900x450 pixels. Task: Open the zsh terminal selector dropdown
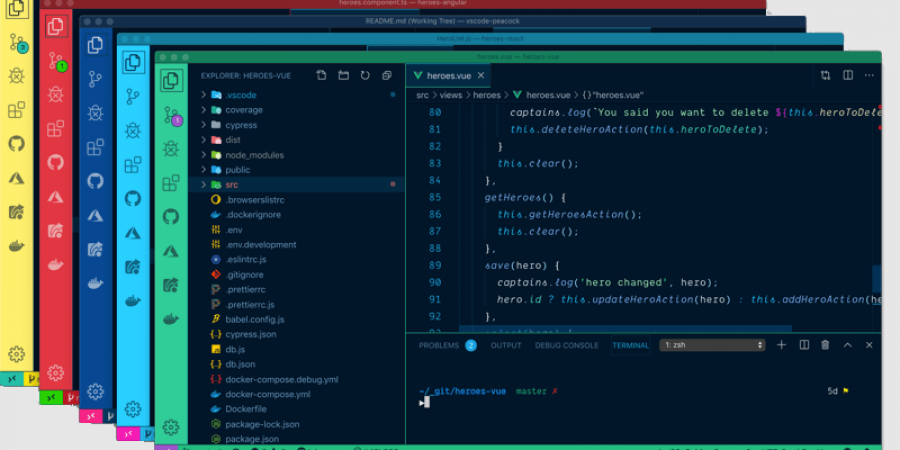pyautogui.click(x=712, y=345)
